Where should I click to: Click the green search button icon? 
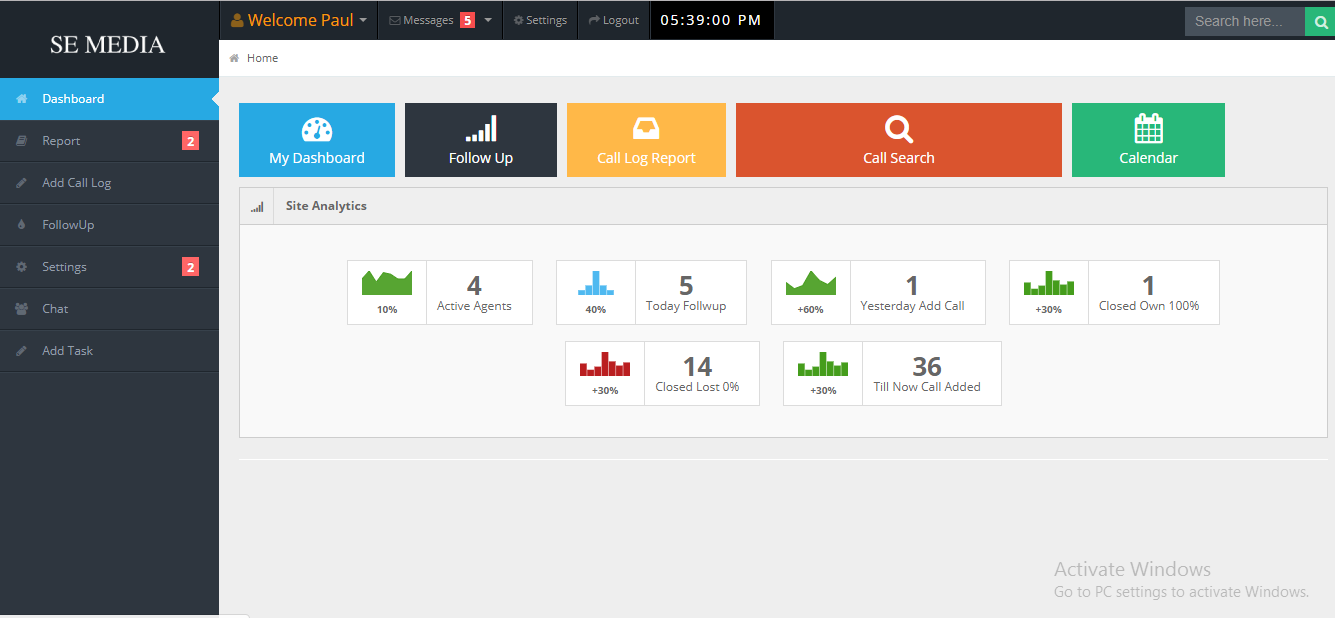pyautogui.click(x=1320, y=21)
